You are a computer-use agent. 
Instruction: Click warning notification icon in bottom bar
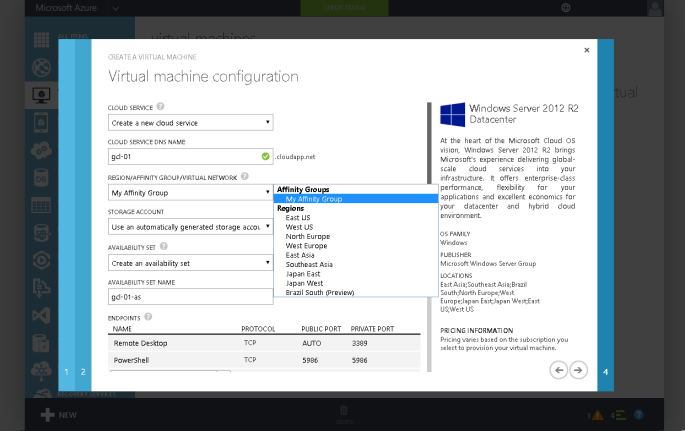click(x=597, y=415)
